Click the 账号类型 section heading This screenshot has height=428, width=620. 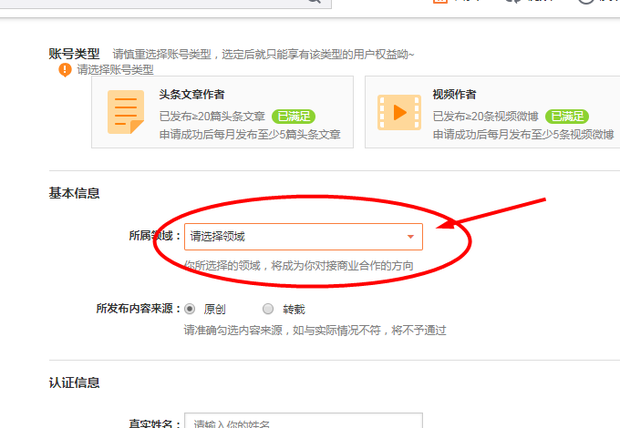[74, 53]
